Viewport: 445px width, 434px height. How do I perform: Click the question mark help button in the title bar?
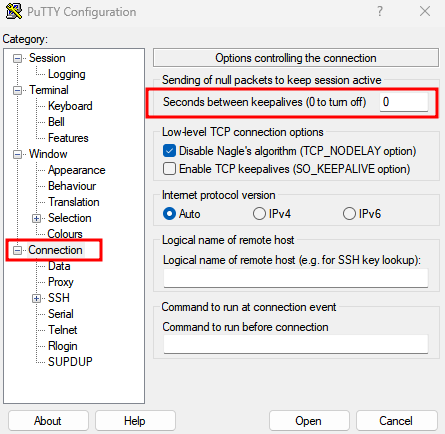coord(380,12)
